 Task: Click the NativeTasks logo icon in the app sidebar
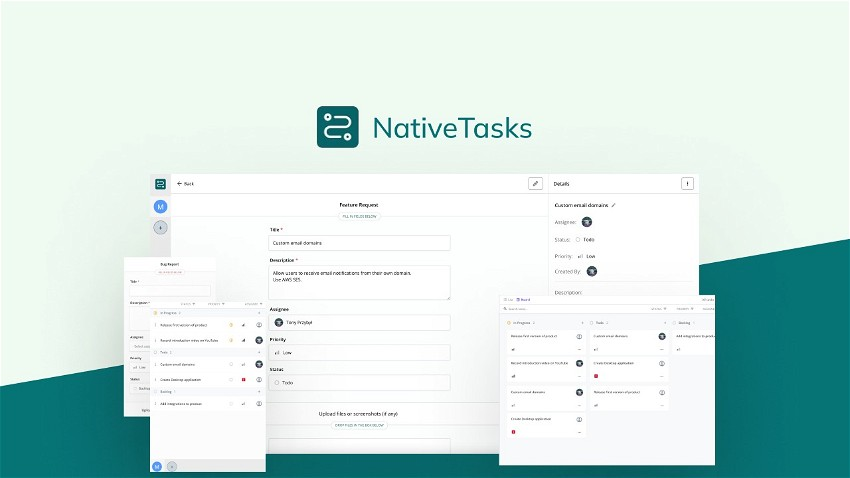160,184
